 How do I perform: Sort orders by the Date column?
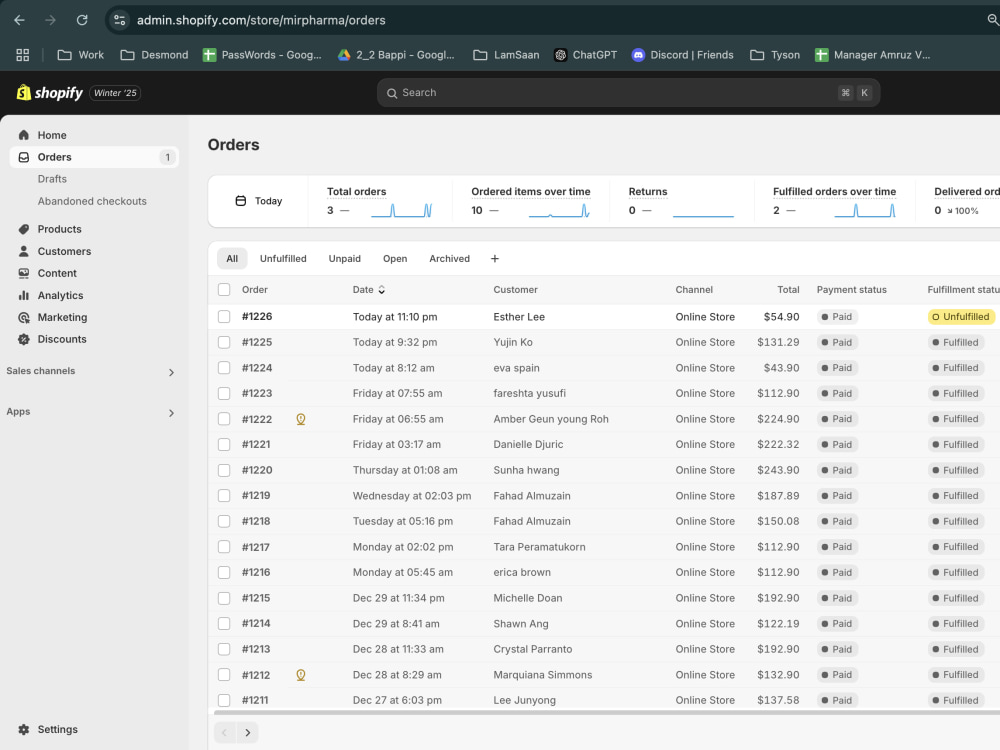(x=369, y=290)
